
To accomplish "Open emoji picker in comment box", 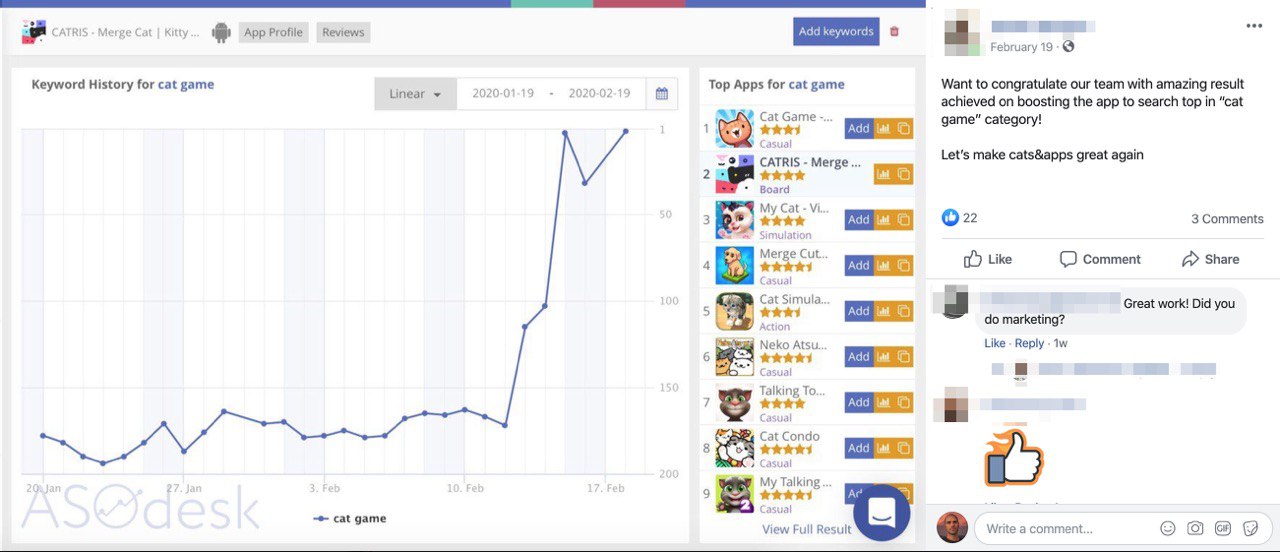I will [1167, 528].
